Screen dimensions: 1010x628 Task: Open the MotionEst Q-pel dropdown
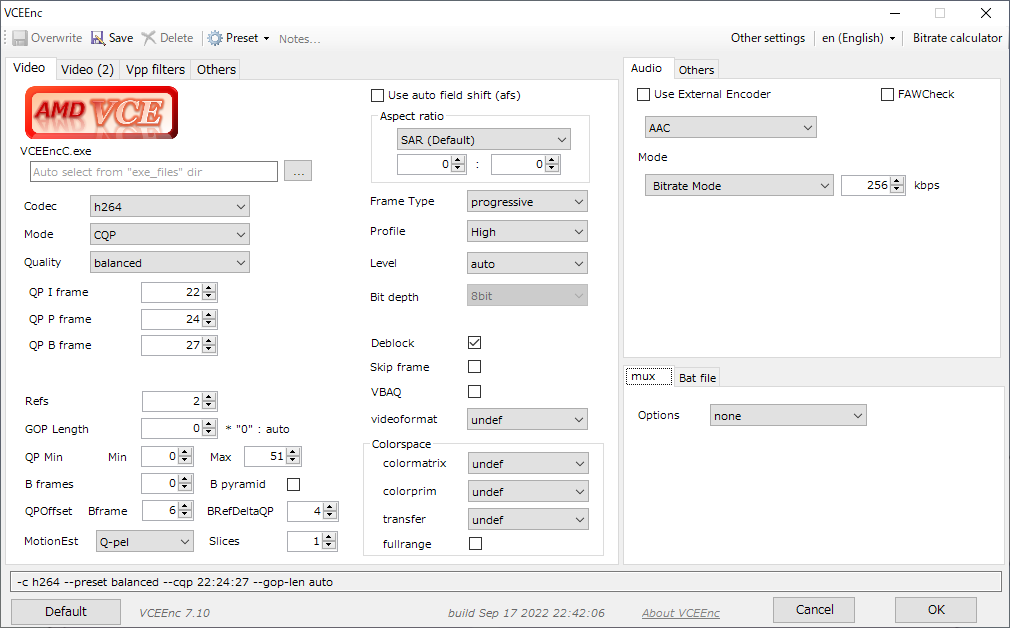[145, 542]
